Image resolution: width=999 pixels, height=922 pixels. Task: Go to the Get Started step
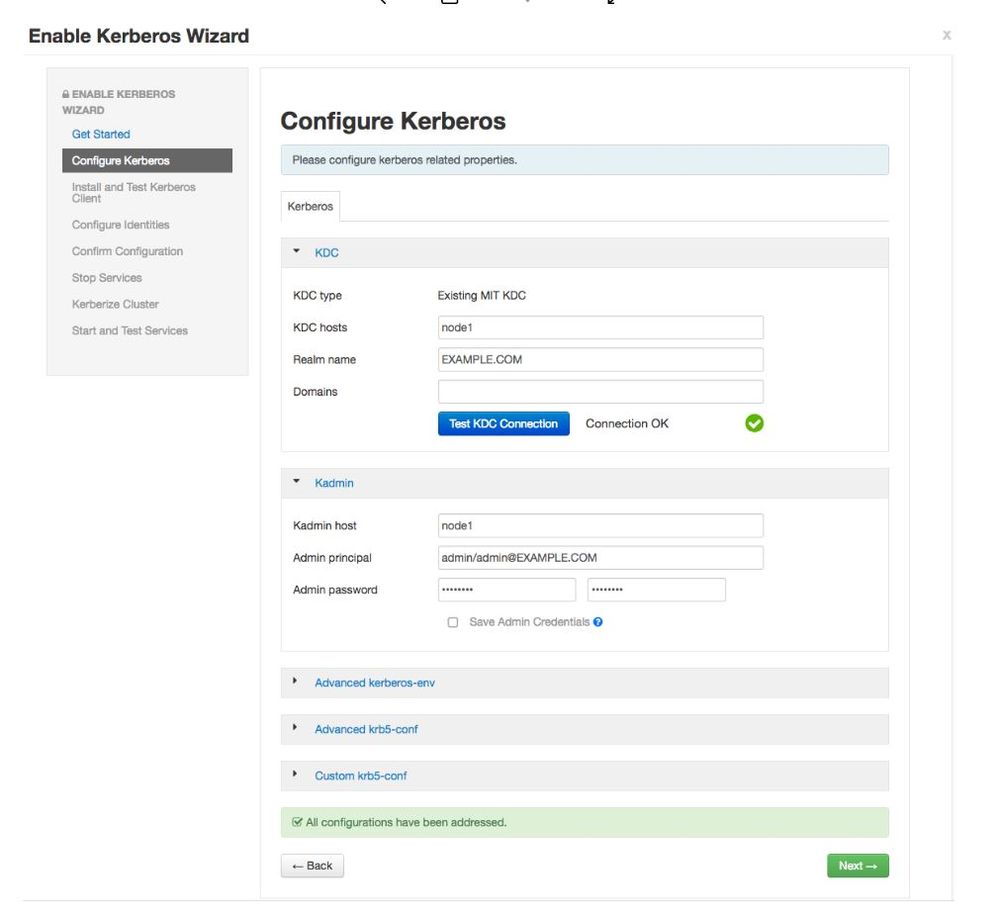101,134
